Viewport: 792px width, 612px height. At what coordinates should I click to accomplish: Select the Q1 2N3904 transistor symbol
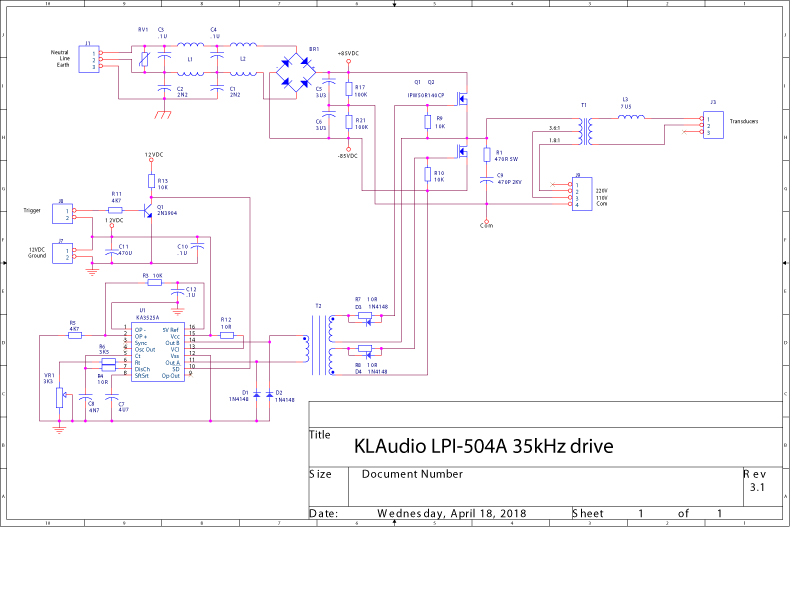147,211
